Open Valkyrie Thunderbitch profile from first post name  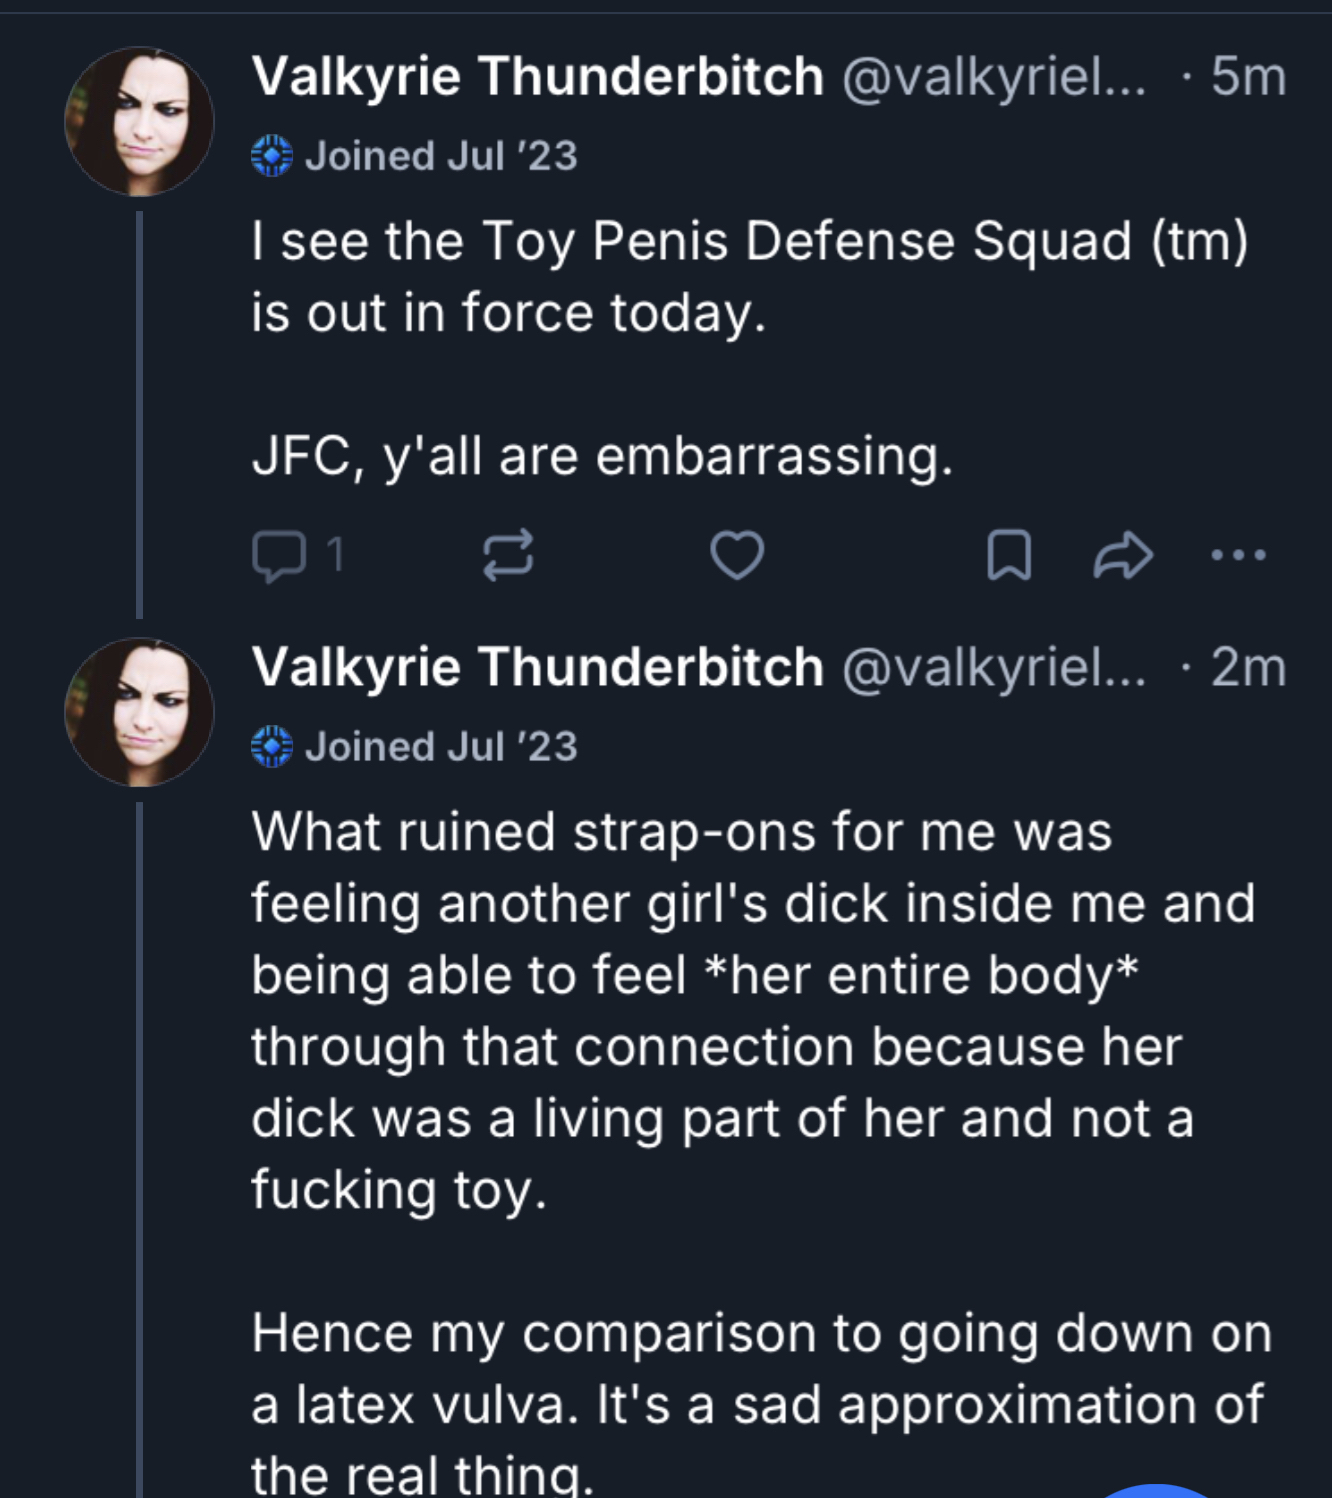(537, 77)
